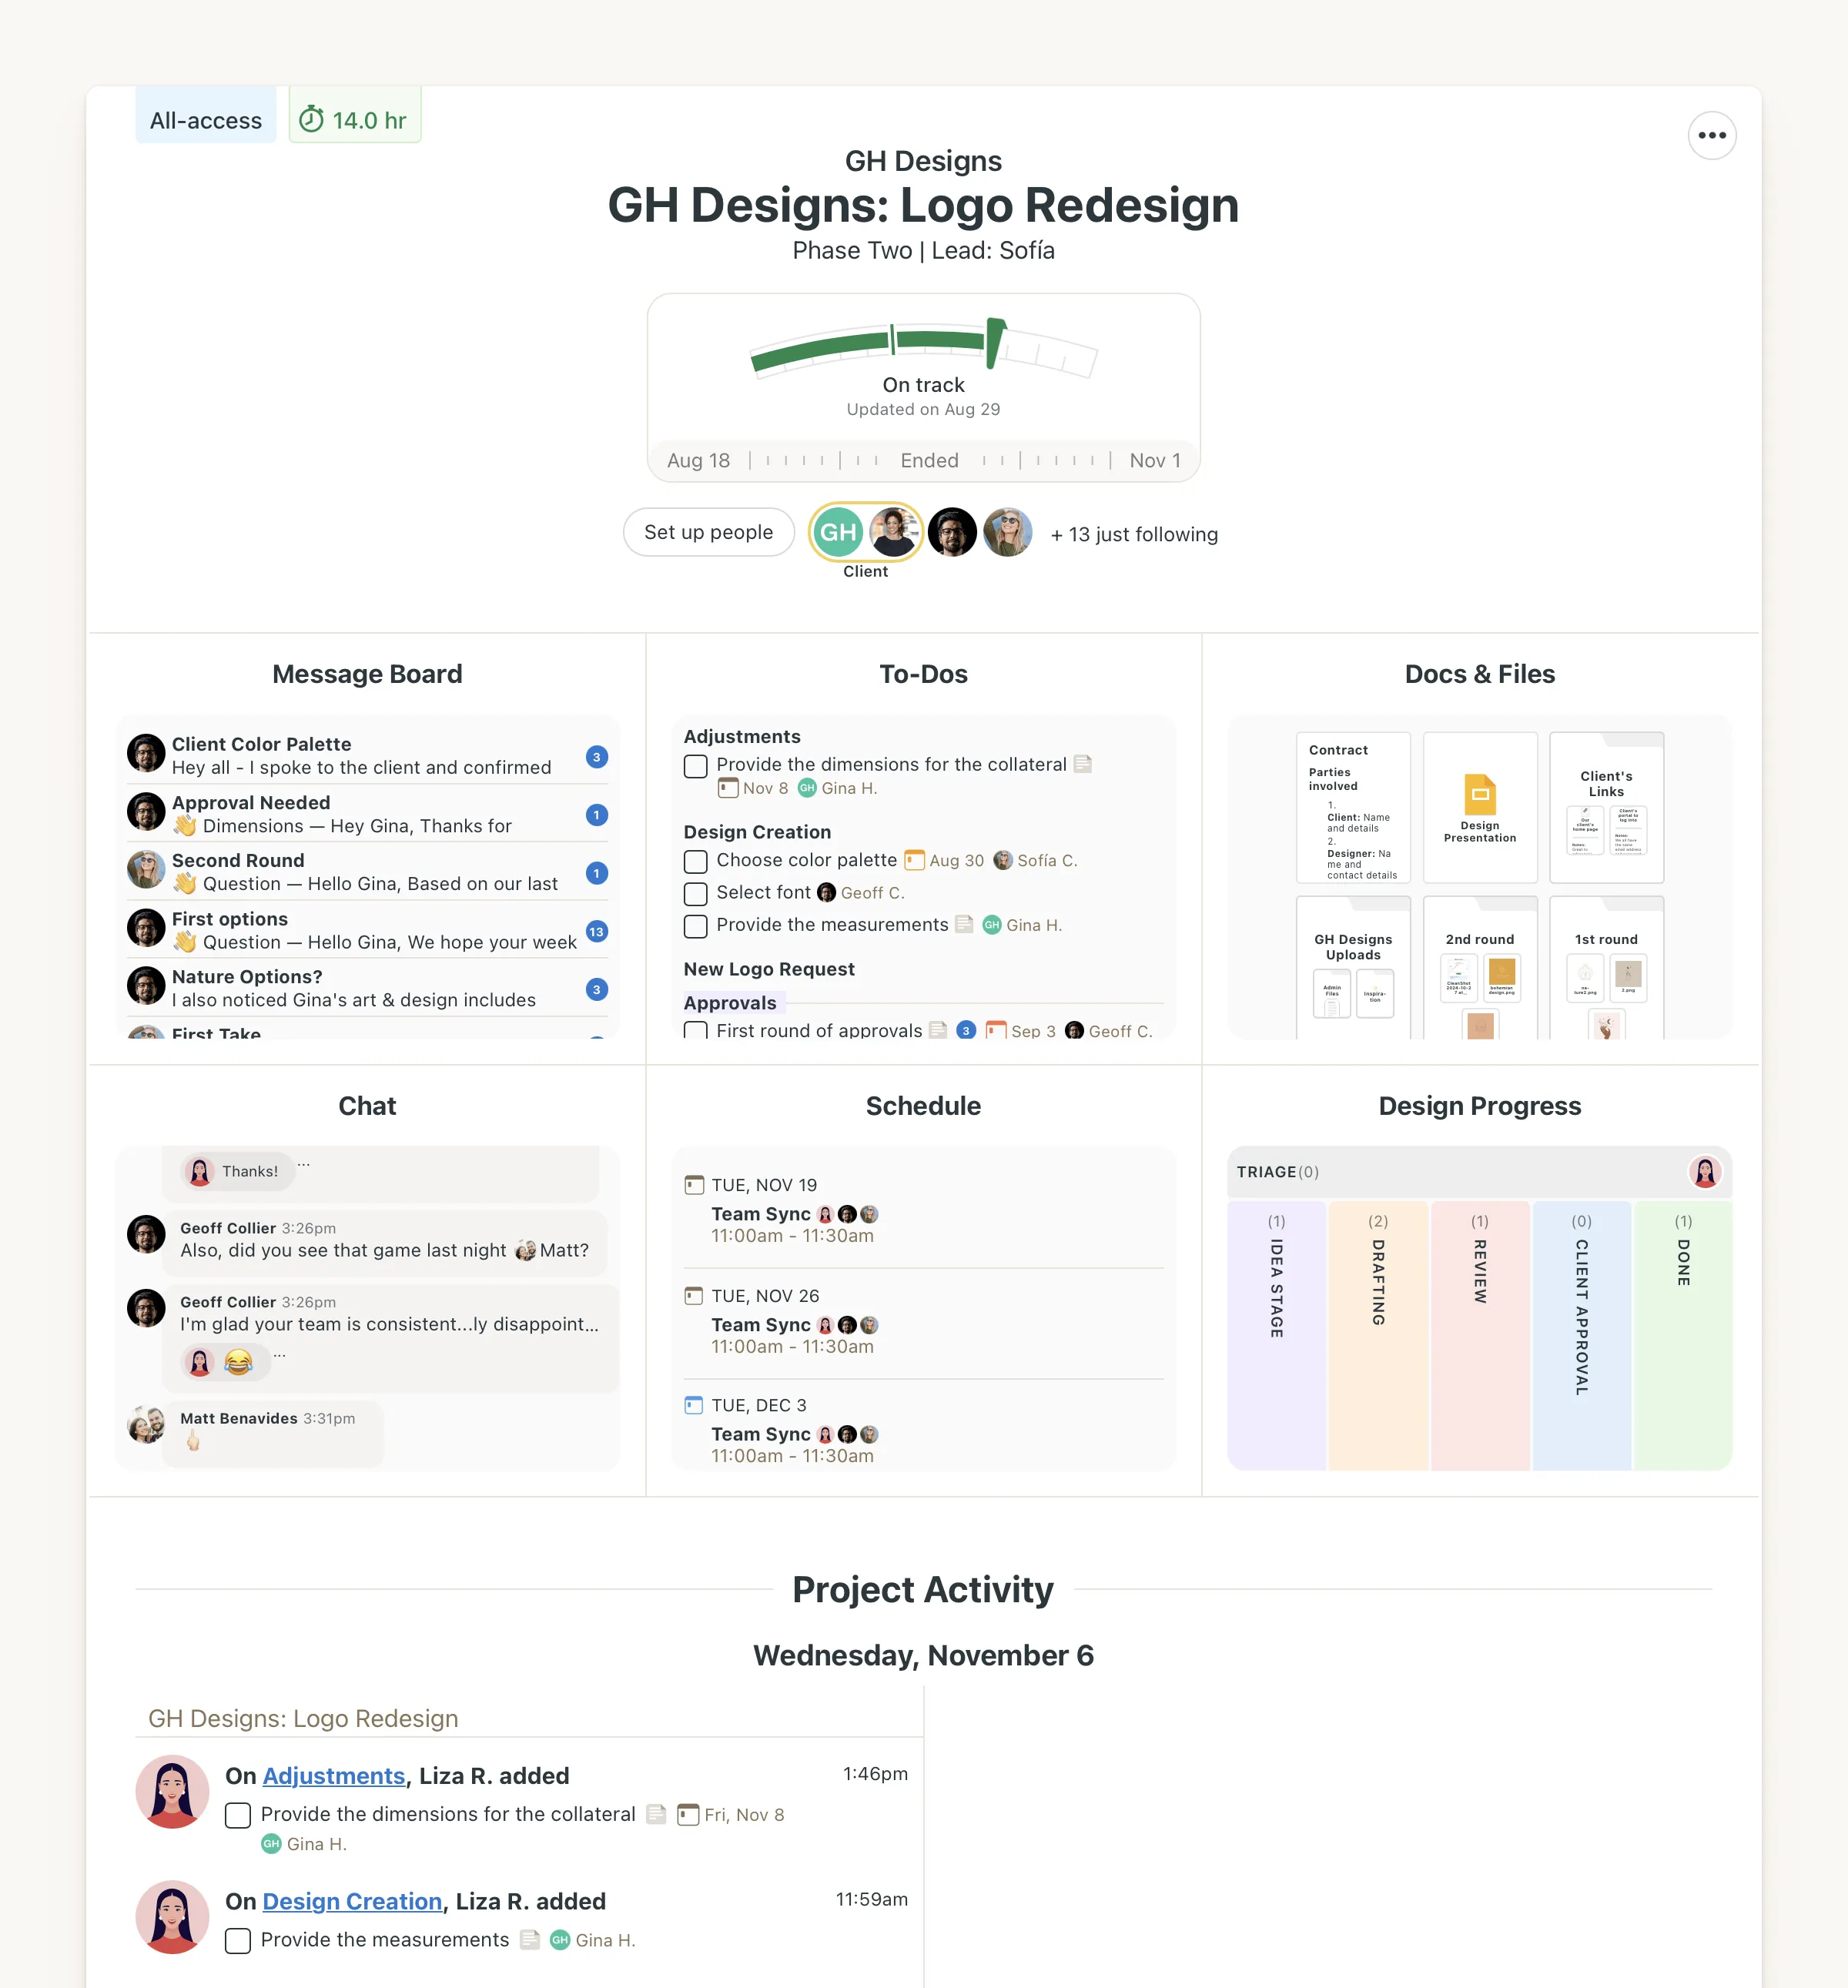Screen dimensions: 1848x1988
Task: Click the GH client avatar icon
Action: coord(839,533)
